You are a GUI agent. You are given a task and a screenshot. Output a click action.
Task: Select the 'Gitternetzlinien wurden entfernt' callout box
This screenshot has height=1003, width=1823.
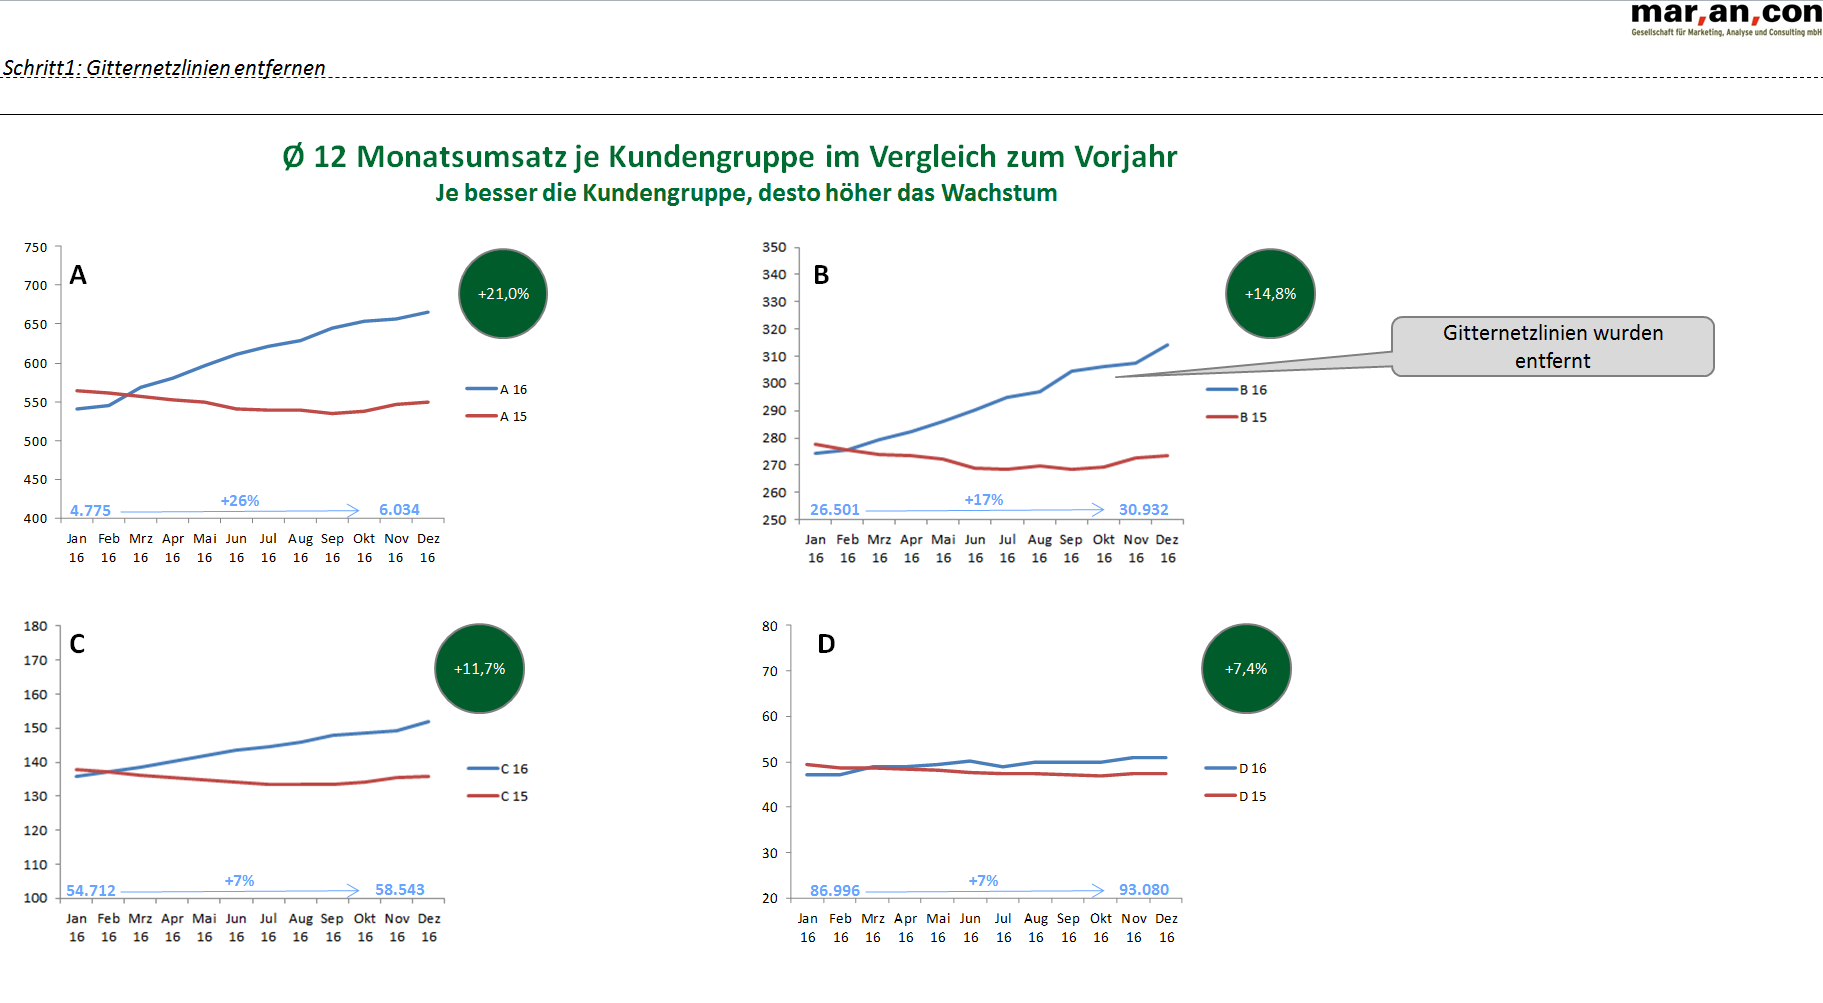[1552, 347]
